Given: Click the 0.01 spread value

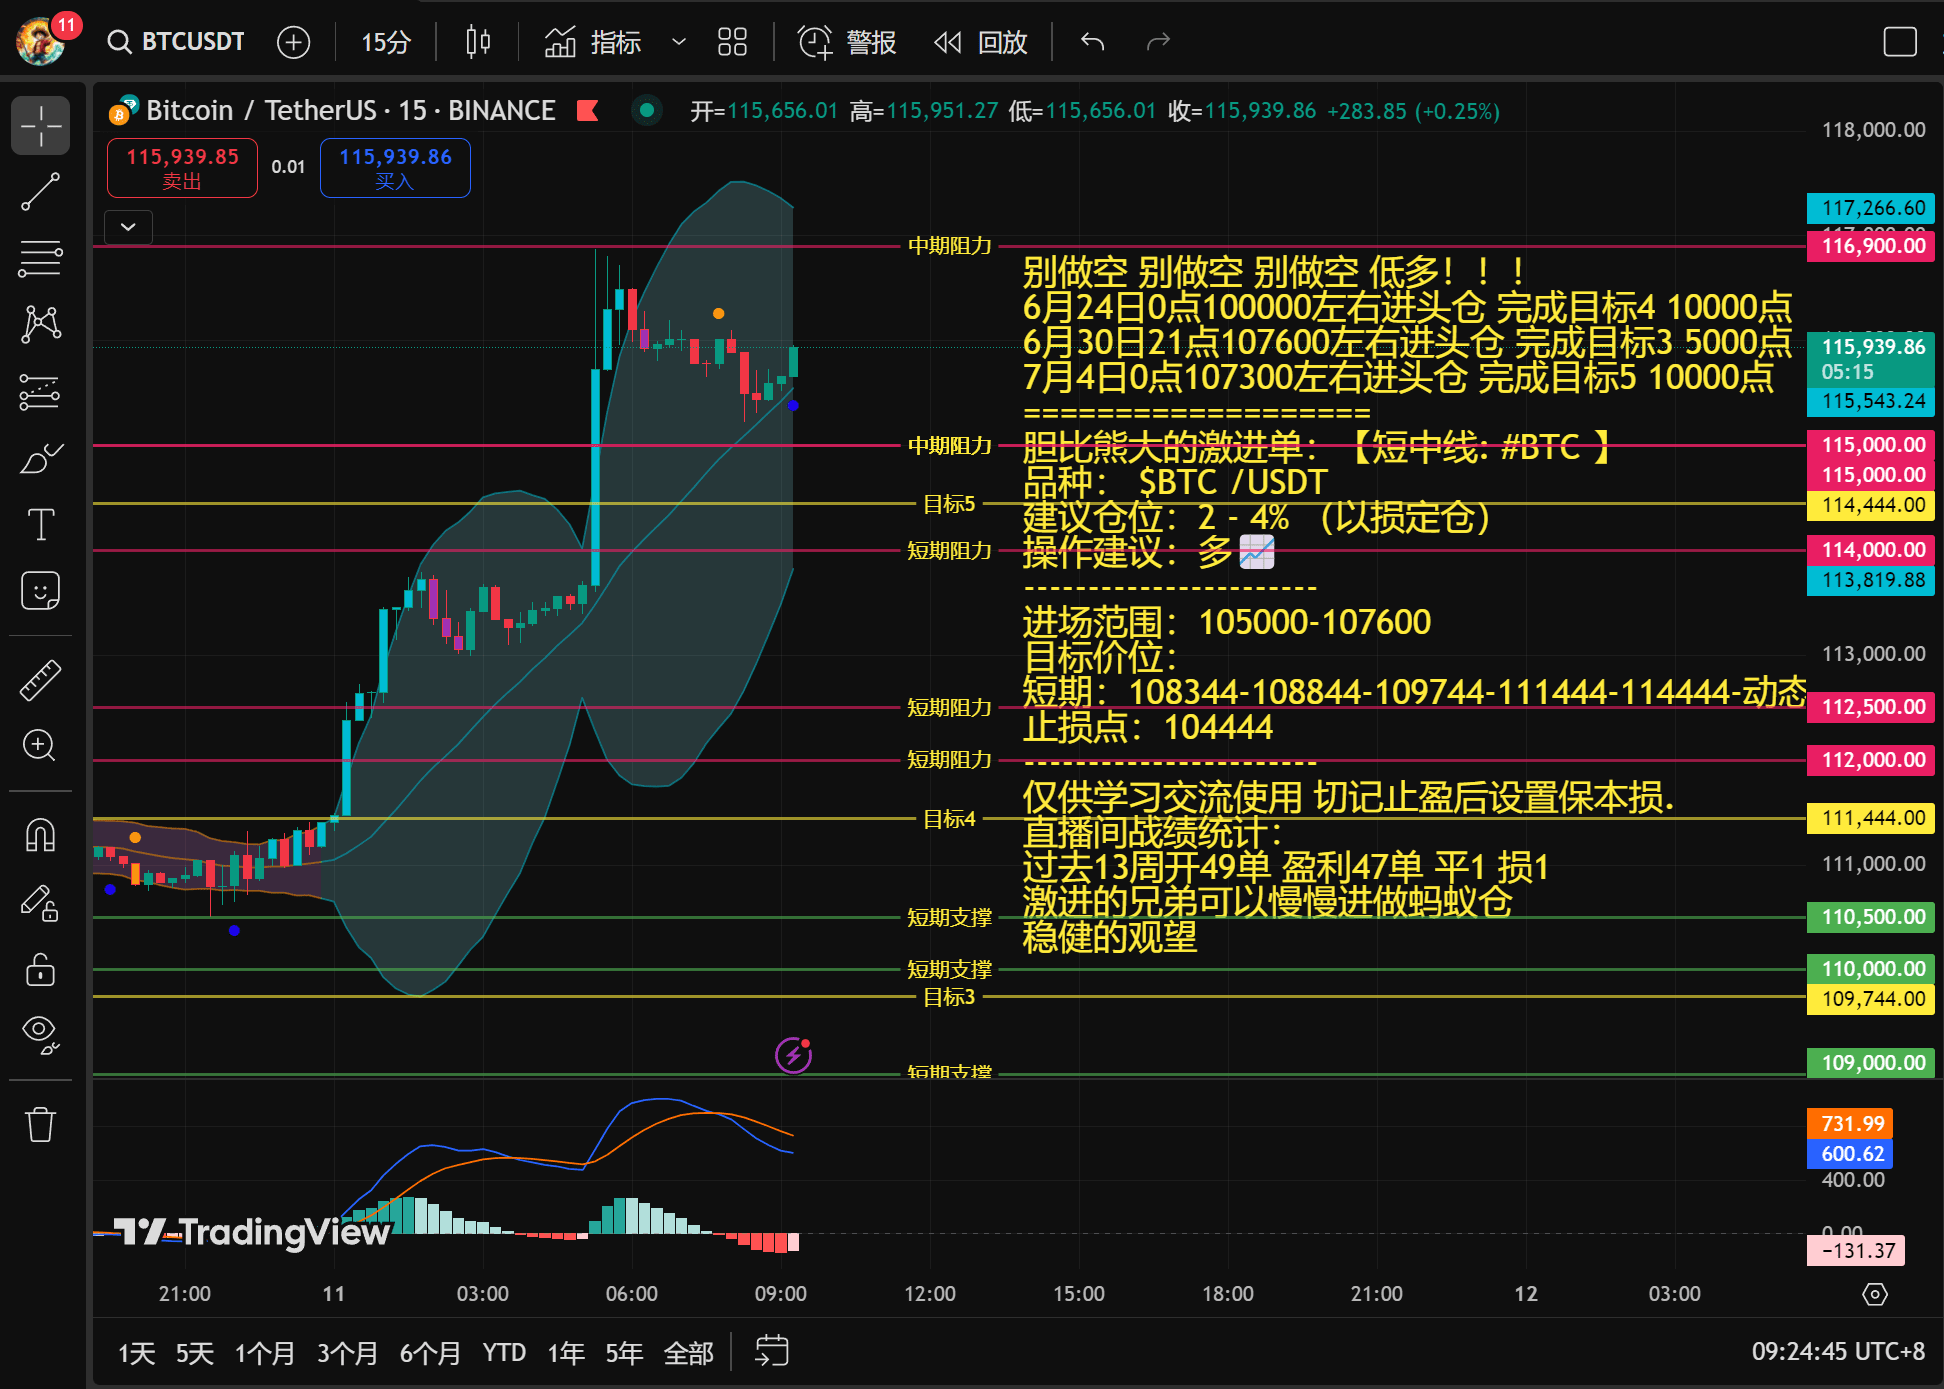Looking at the screenshot, I should point(288,167).
